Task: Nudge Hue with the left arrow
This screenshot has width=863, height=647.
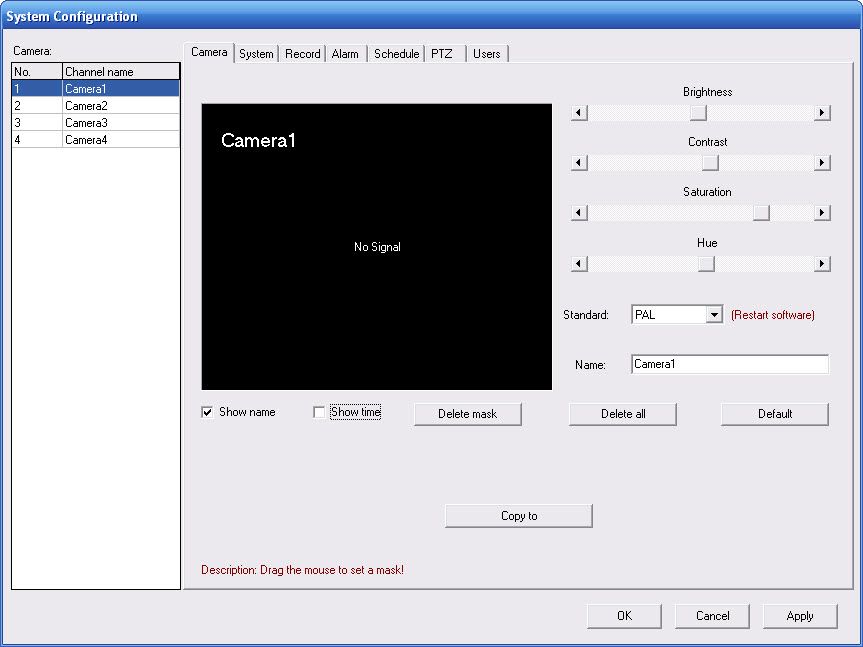Action: point(579,264)
